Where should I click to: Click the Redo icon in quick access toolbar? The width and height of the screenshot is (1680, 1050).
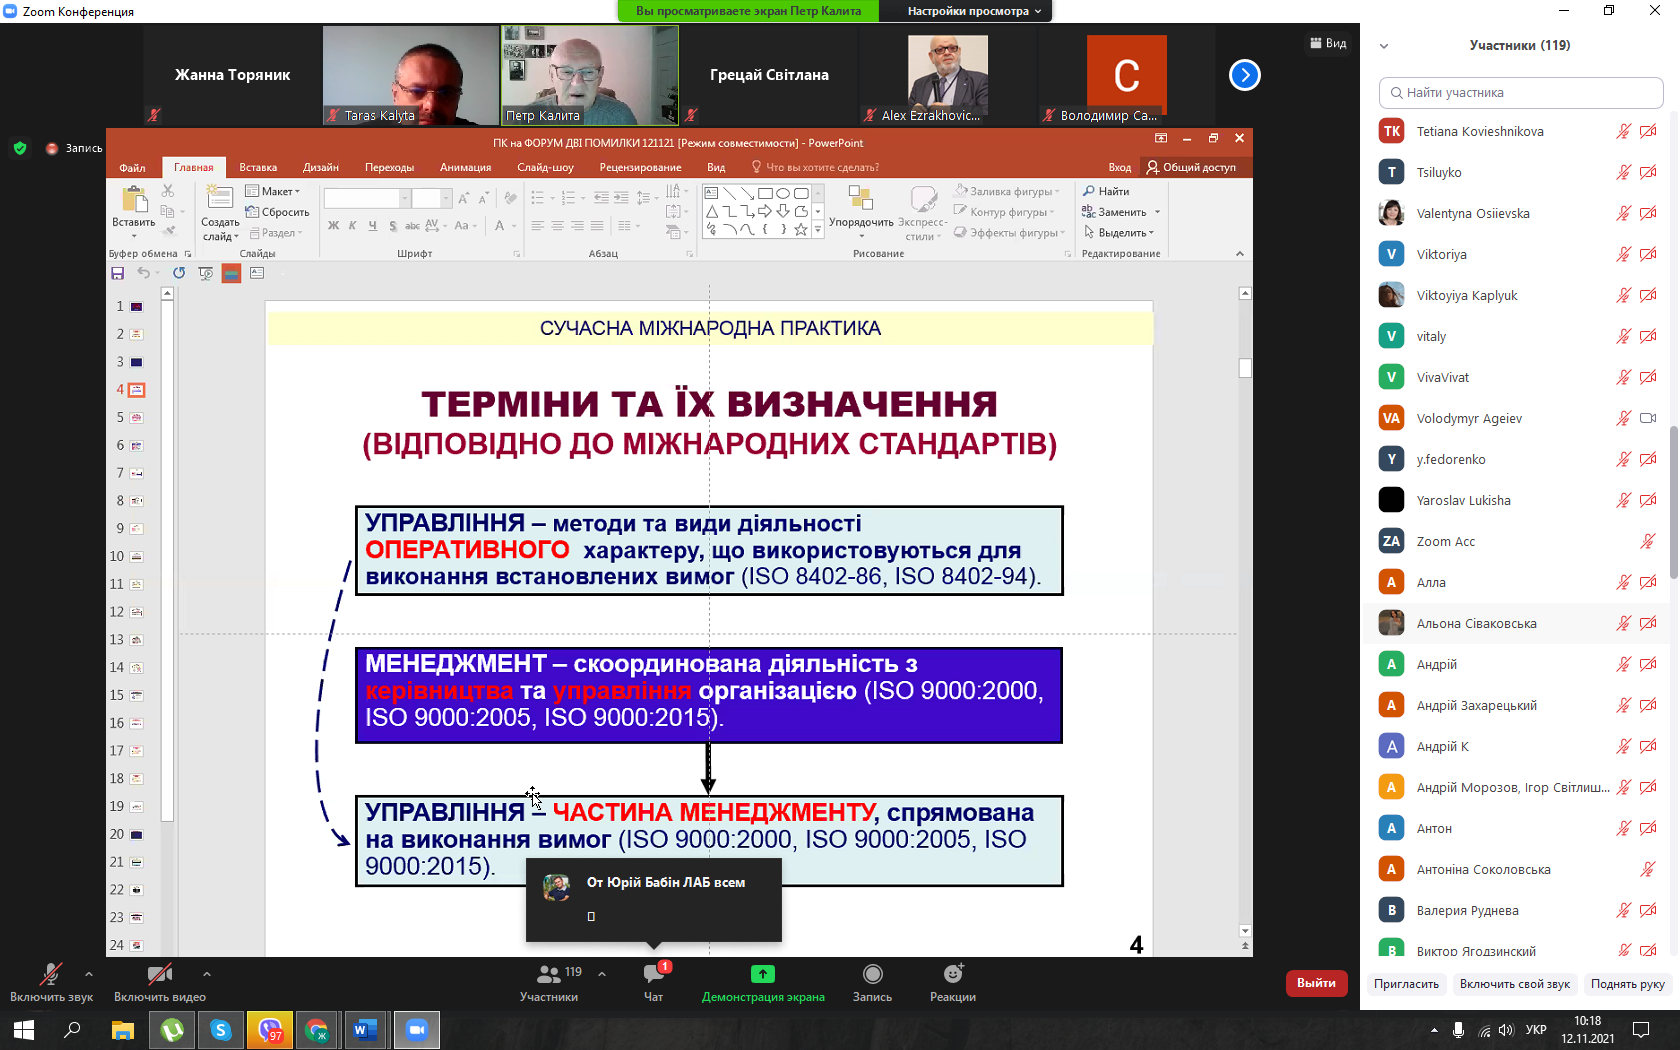(x=179, y=273)
